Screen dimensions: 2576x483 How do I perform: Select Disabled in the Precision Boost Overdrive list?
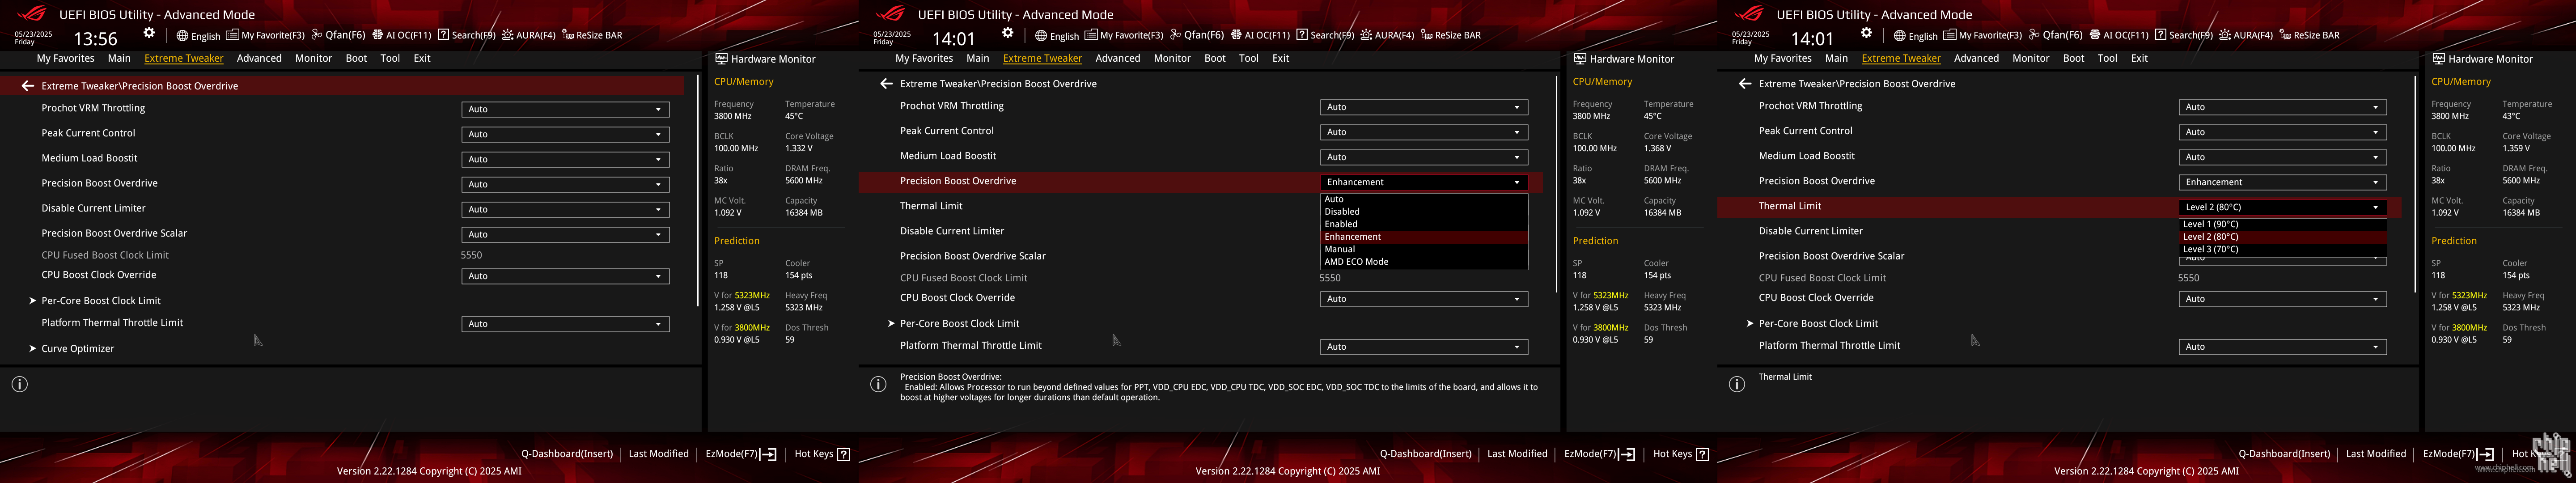[1424, 212]
